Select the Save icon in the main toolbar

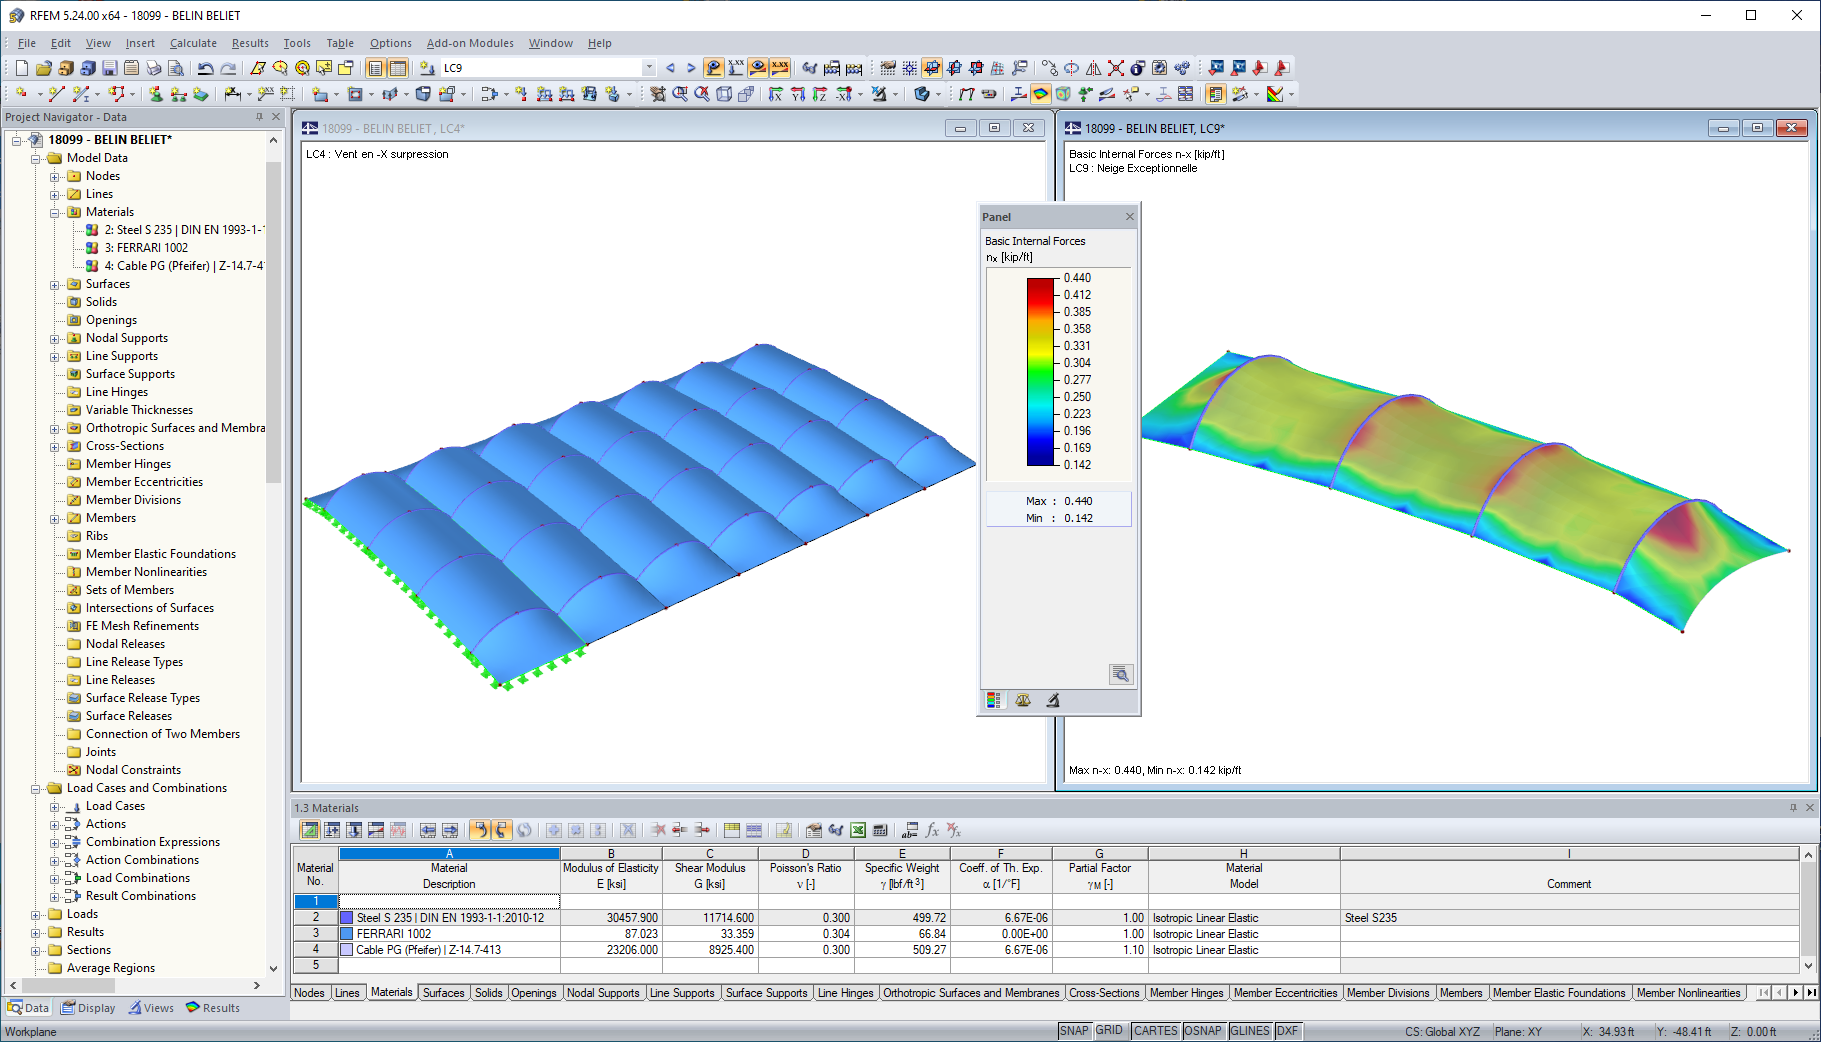coord(109,68)
